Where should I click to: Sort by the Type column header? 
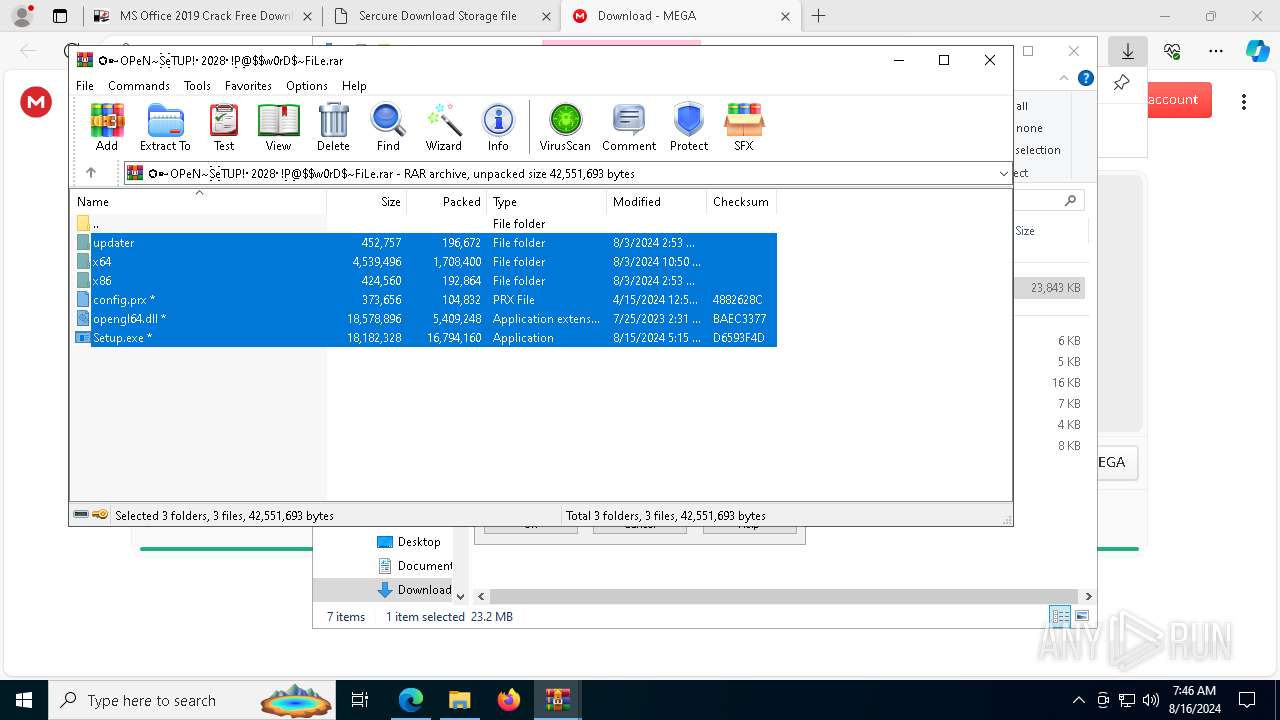click(x=546, y=202)
